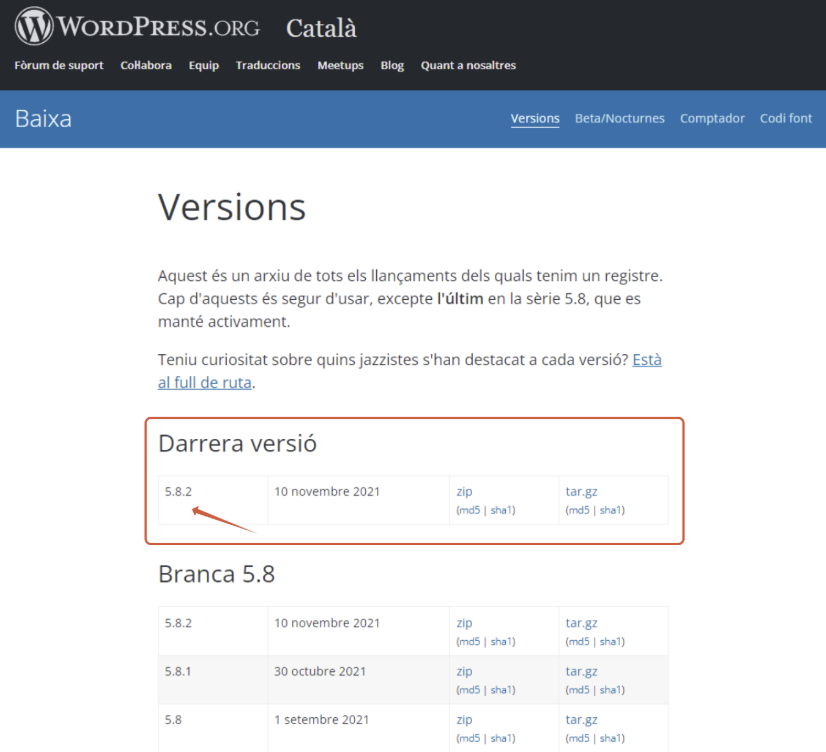This screenshot has width=826, height=752.
Task: Open zip sha1 in the 1 setembre 2021 row
Action: tap(502, 738)
